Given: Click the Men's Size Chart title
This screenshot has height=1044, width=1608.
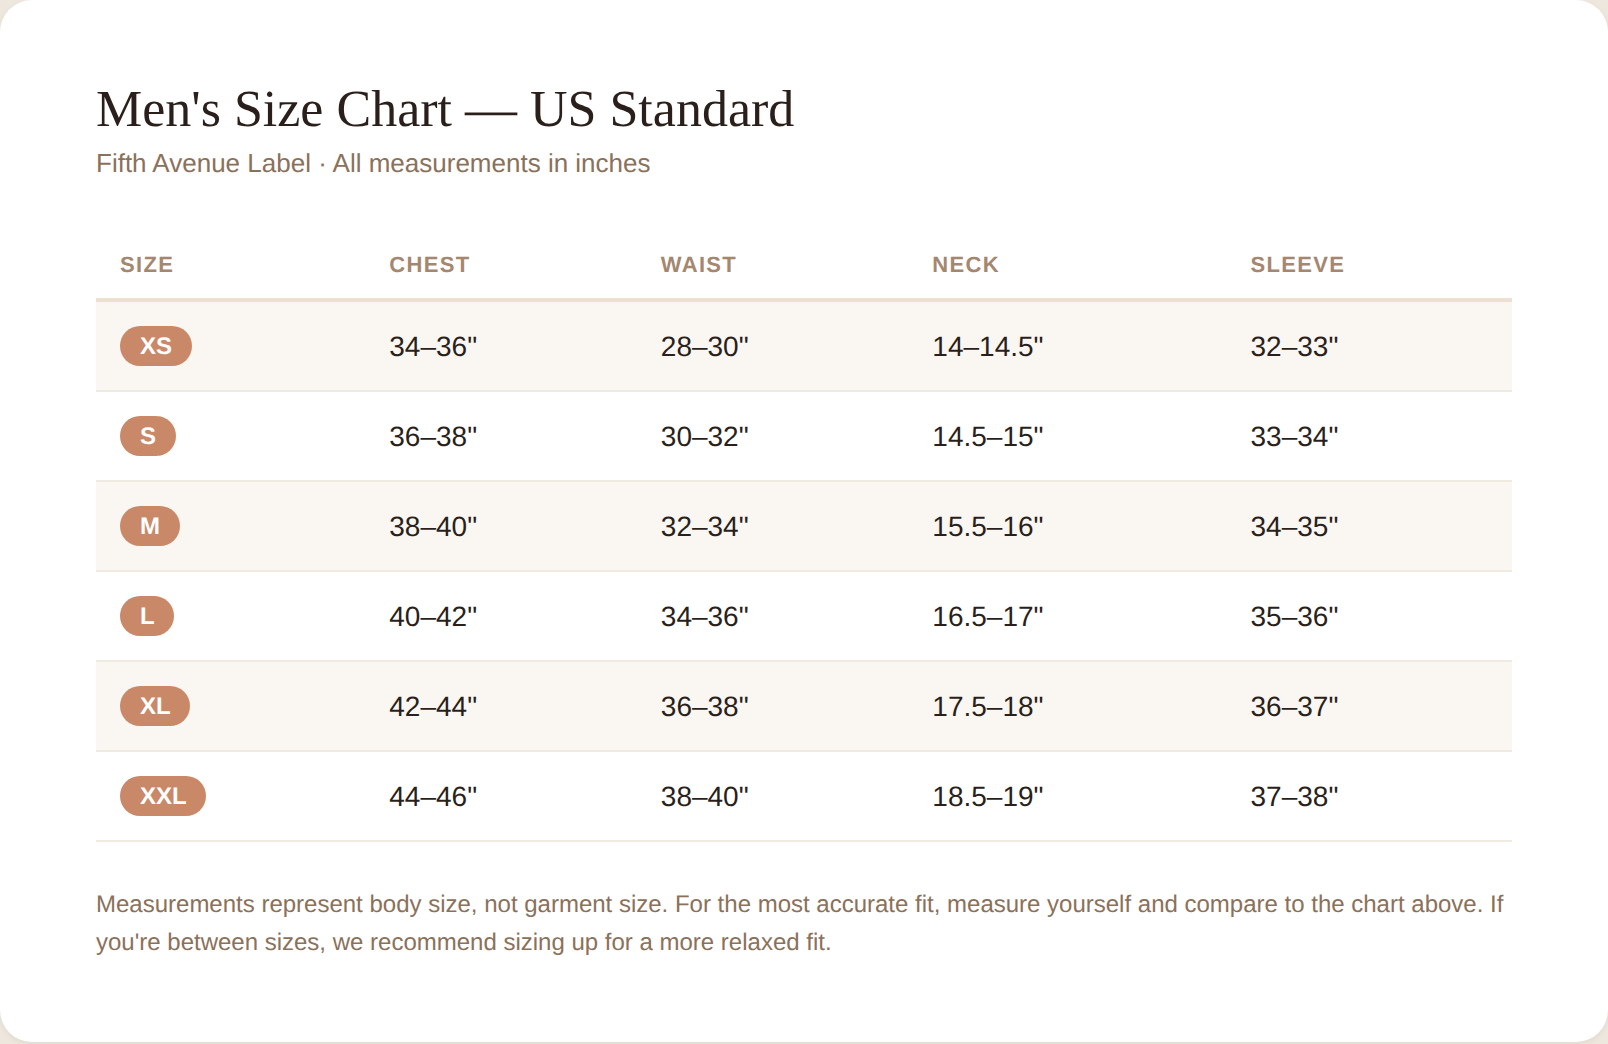Looking at the screenshot, I should [445, 110].
